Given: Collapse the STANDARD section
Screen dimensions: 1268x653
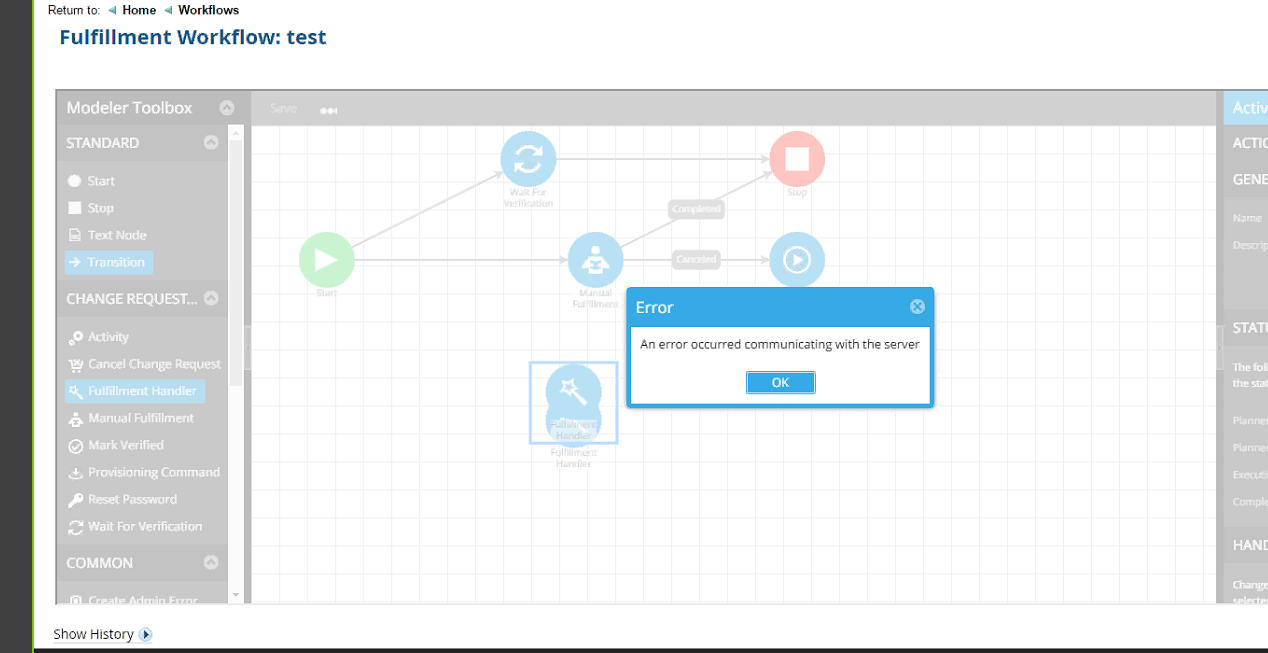Looking at the screenshot, I should pyautogui.click(x=211, y=142).
